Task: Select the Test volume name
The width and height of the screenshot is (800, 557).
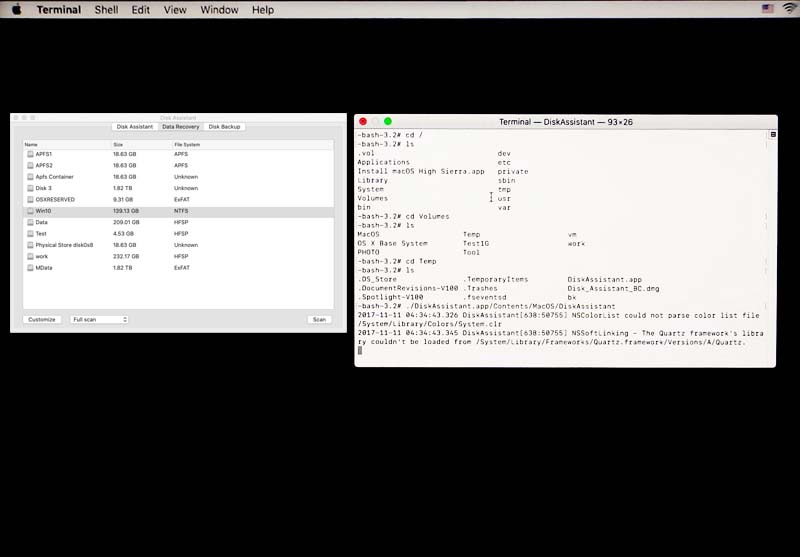Action: click(41, 233)
